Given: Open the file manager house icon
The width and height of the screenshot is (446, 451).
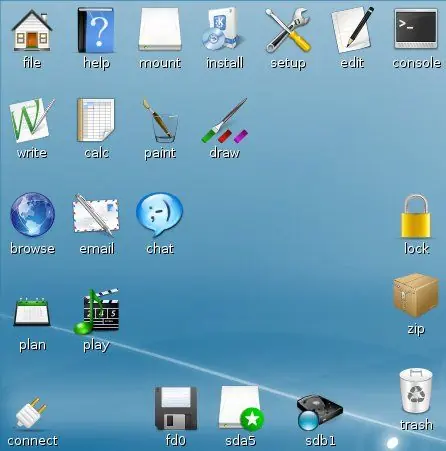Looking at the screenshot, I should point(32,30).
